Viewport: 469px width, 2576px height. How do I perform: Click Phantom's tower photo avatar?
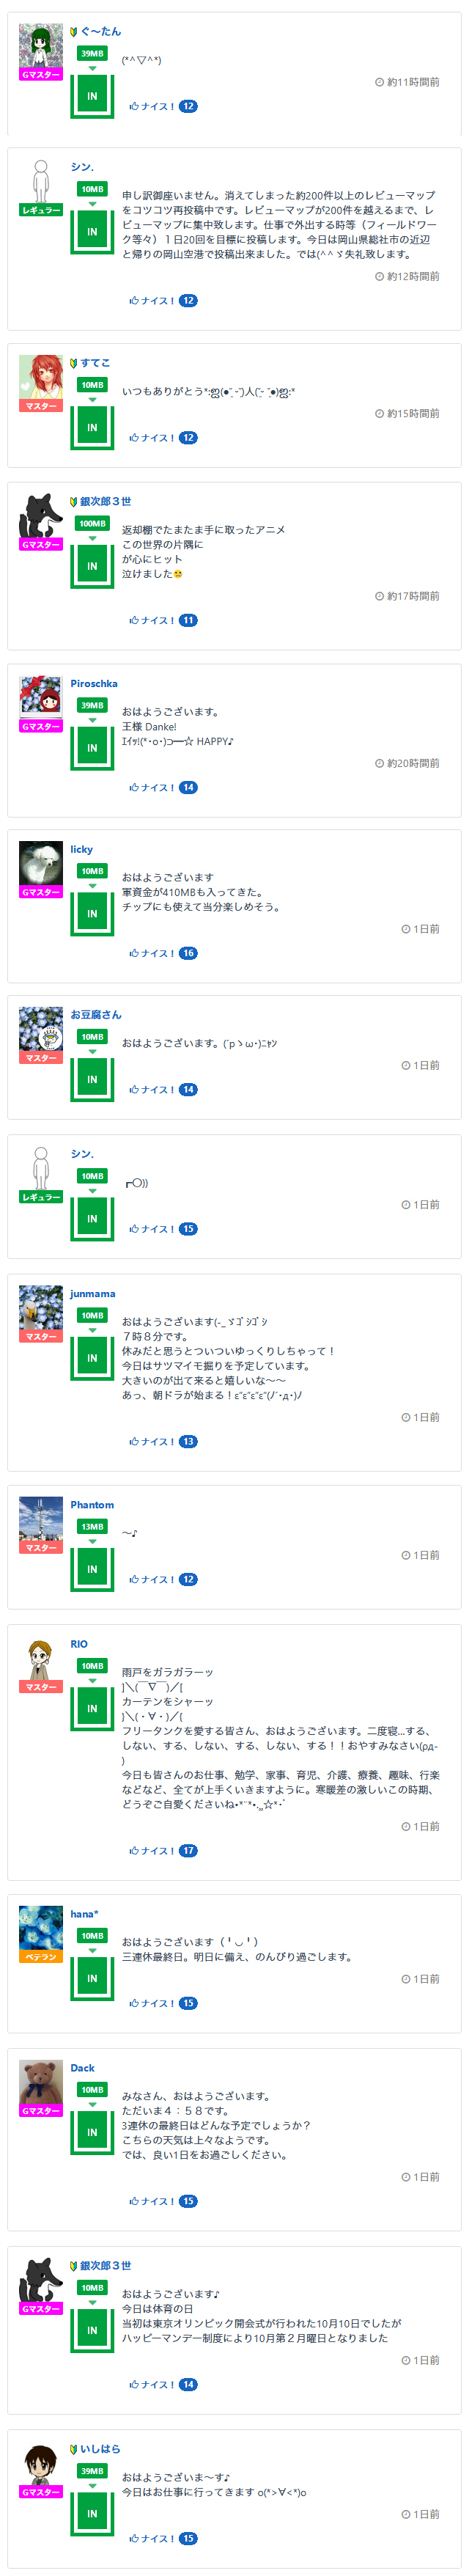click(40, 1518)
